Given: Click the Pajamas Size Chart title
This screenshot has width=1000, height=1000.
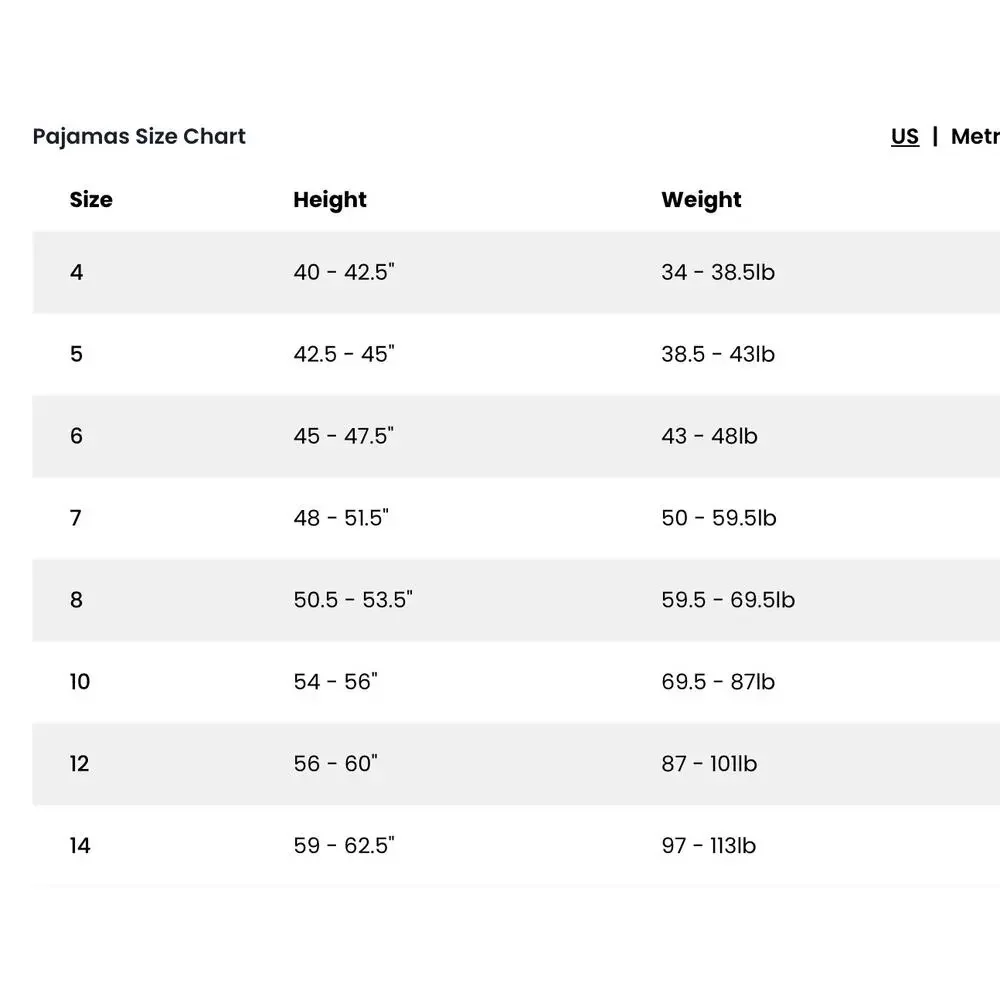Looking at the screenshot, I should (139, 136).
